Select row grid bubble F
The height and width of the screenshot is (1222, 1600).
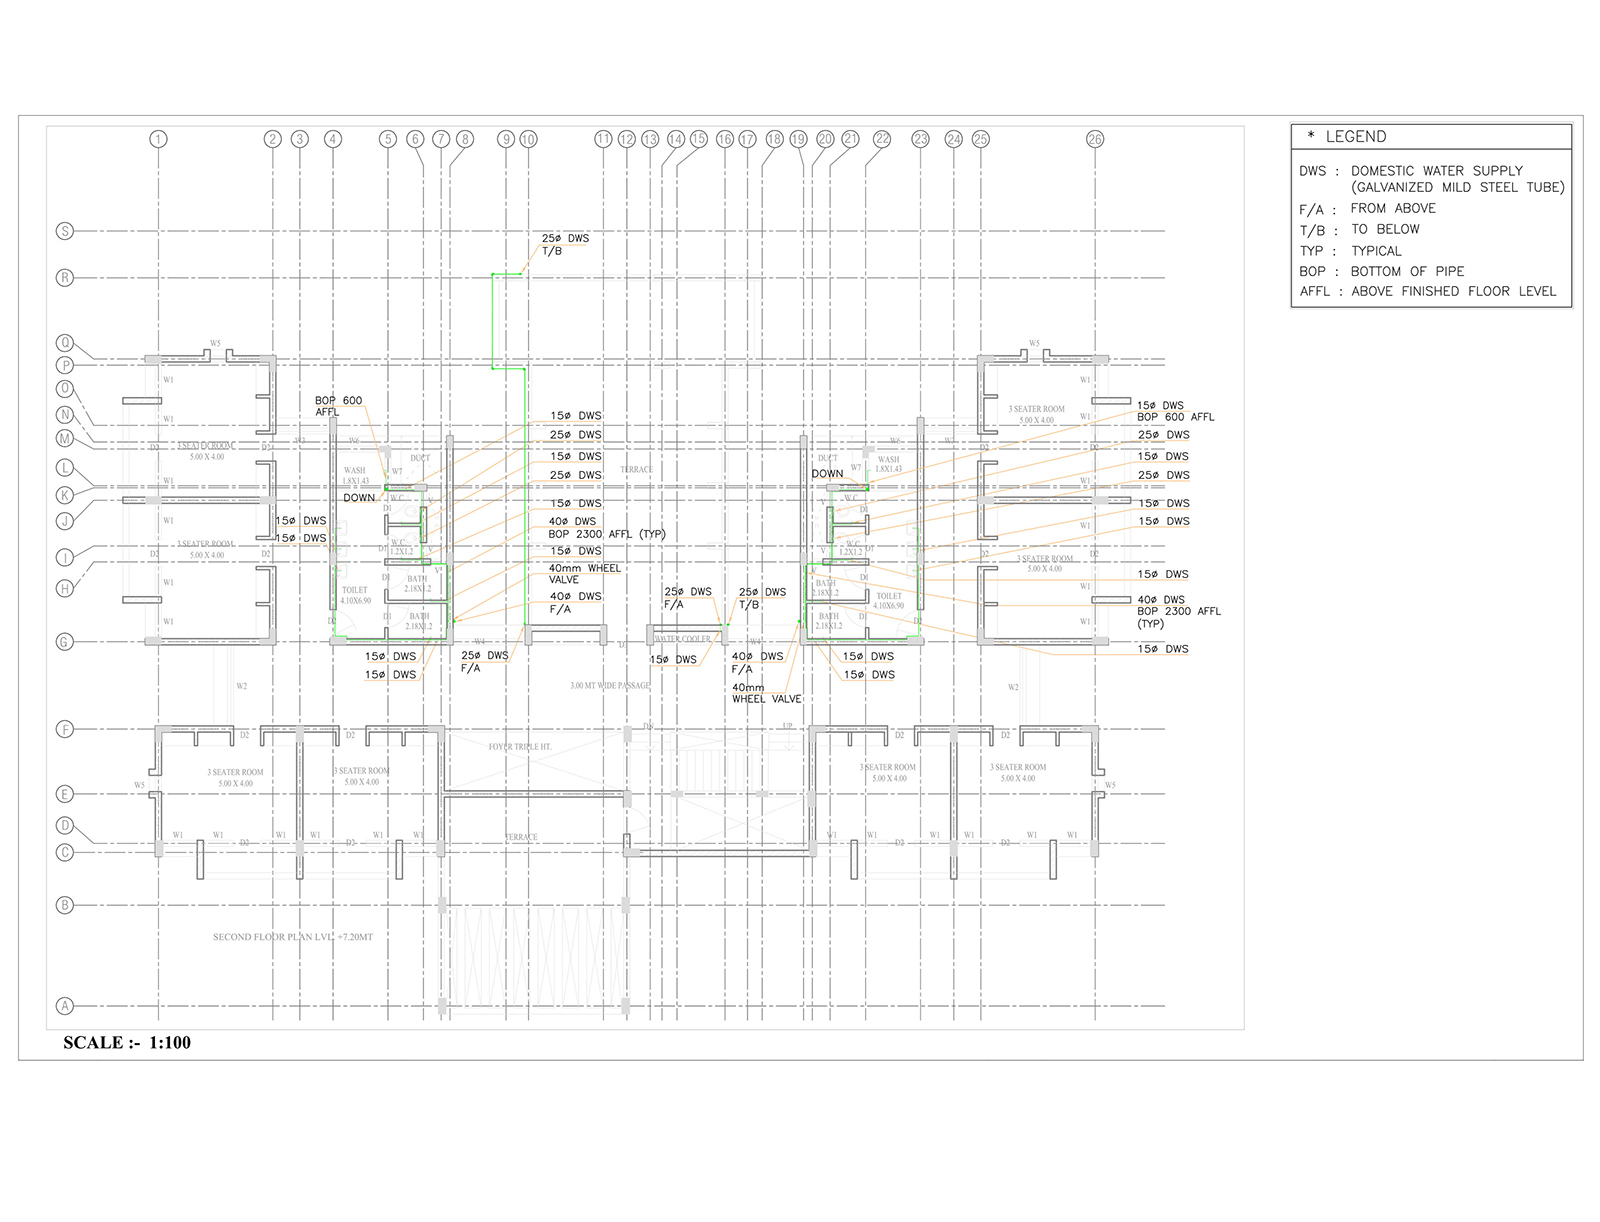tap(65, 730)
